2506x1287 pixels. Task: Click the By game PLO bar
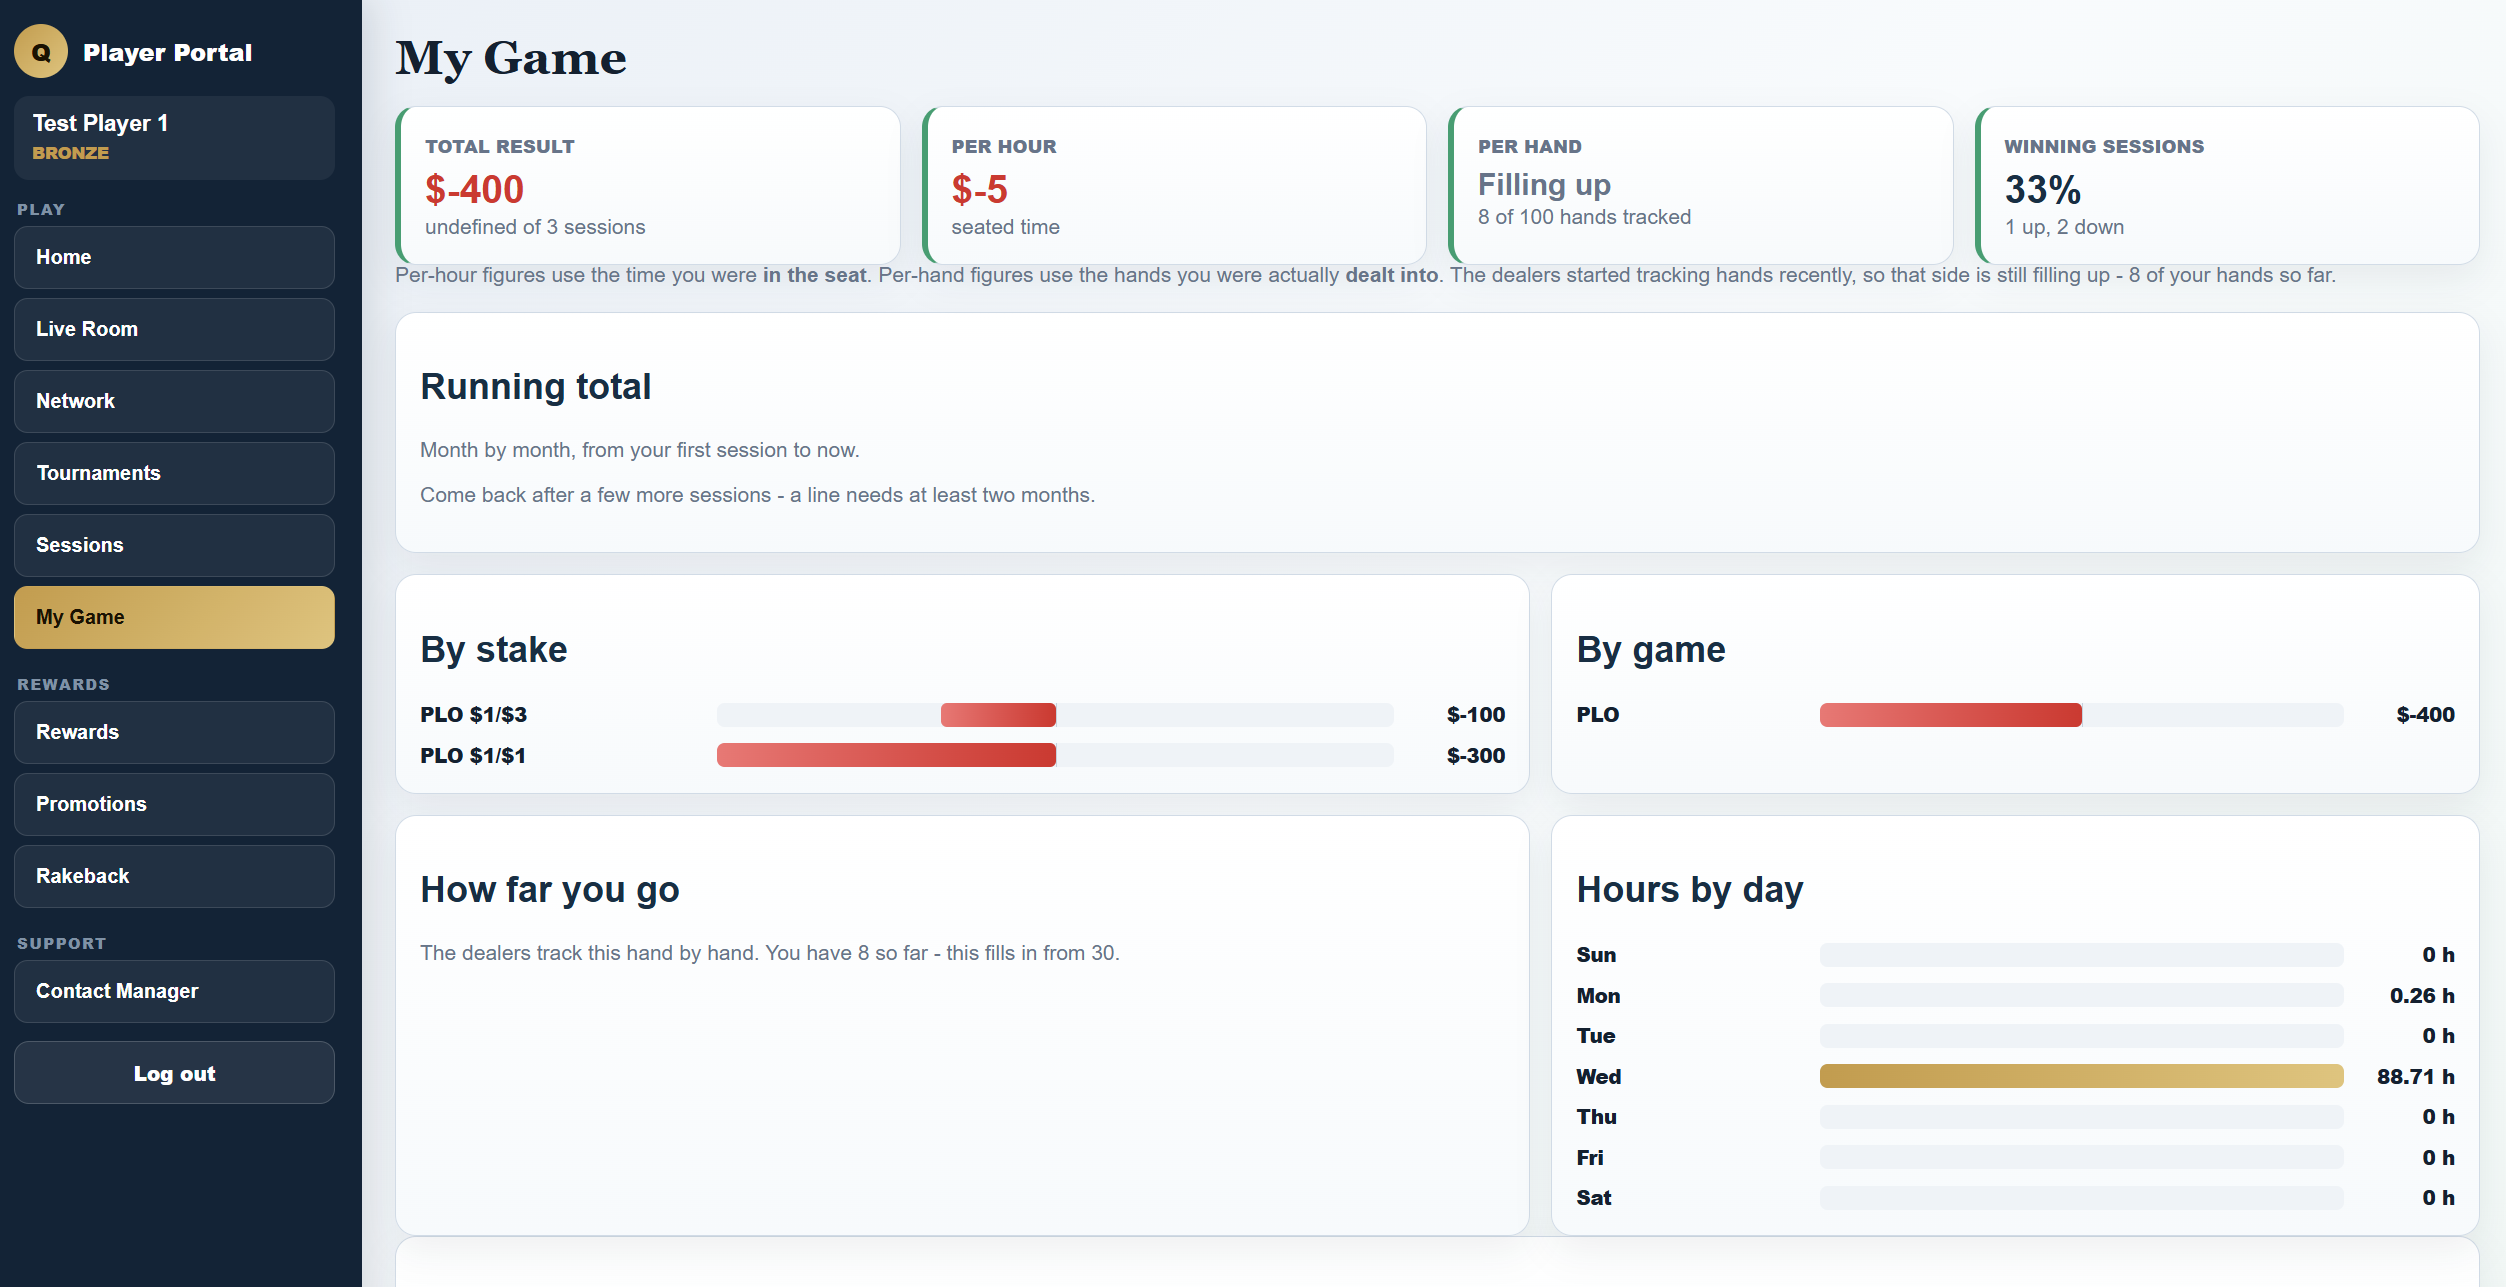tap(1950, 715)
